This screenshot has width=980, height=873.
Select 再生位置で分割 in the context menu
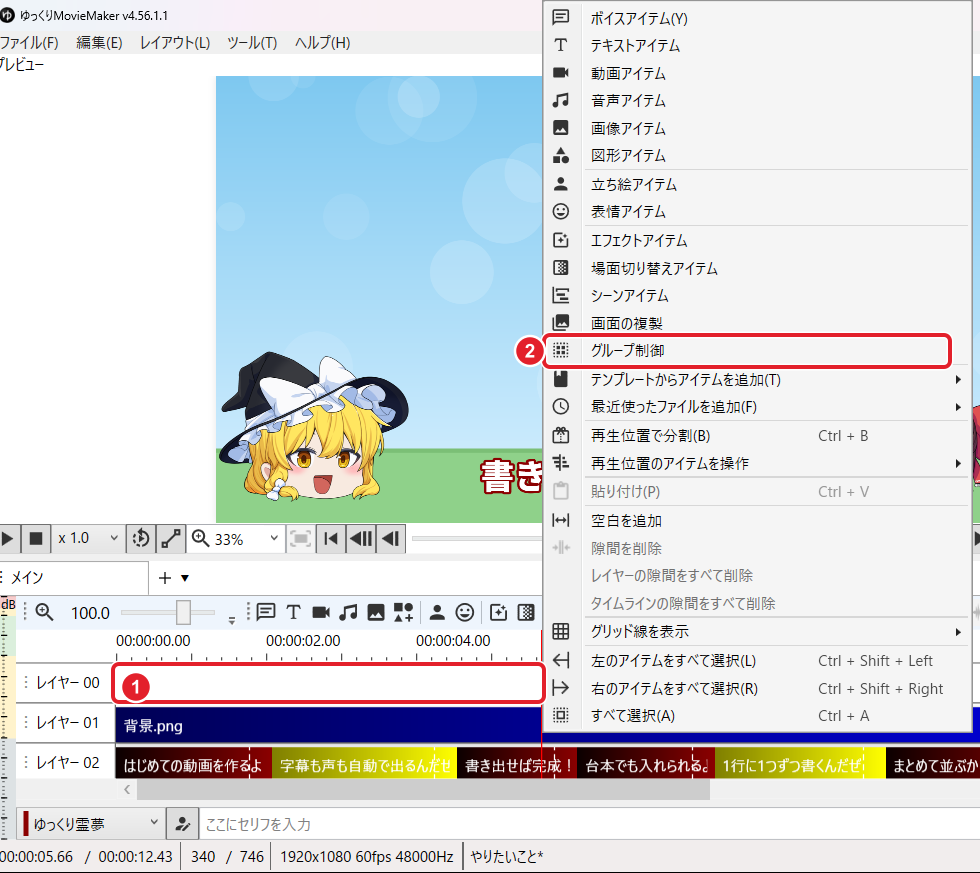[757, 436]
